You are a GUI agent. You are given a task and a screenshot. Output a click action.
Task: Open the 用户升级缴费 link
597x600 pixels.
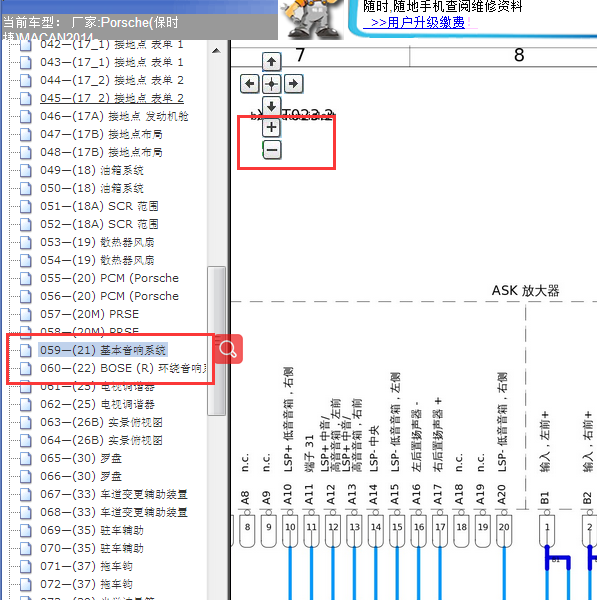[x=414, y=23]
